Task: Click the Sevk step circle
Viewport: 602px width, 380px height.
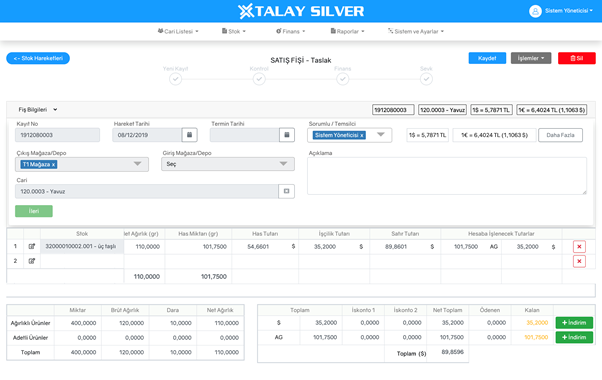Action: 426,79
